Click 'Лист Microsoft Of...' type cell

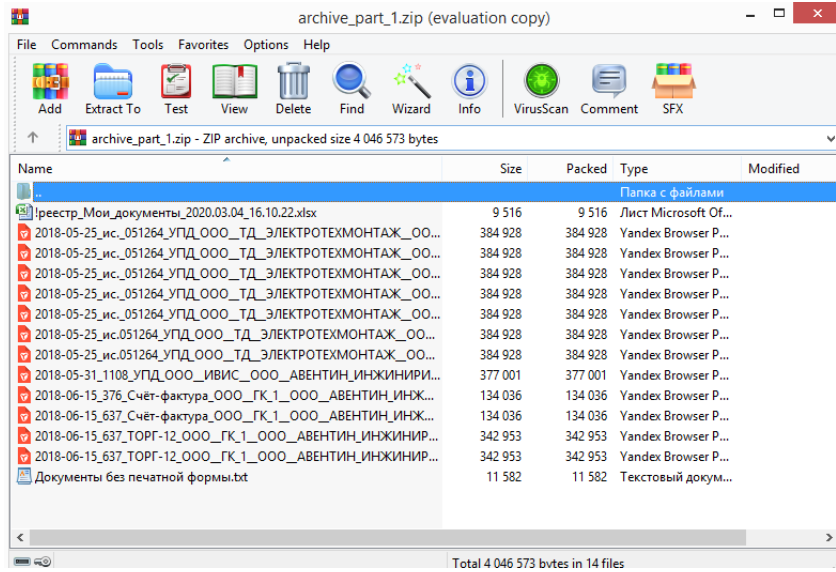[x=676, y=213]
